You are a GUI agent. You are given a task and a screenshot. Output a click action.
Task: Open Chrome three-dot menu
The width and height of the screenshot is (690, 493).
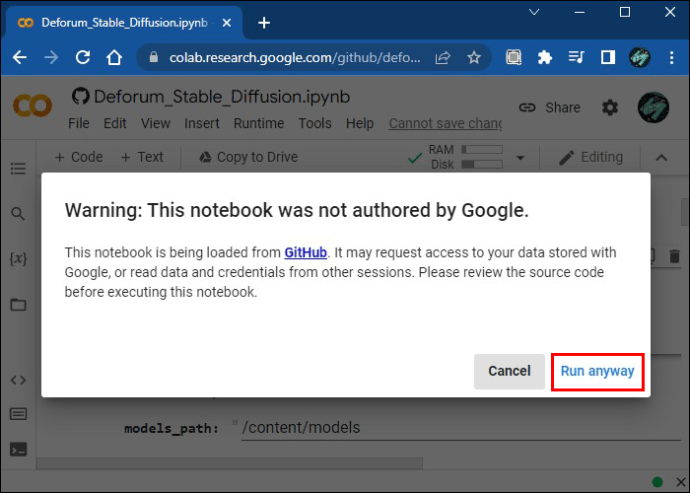[x=672, y=58]
